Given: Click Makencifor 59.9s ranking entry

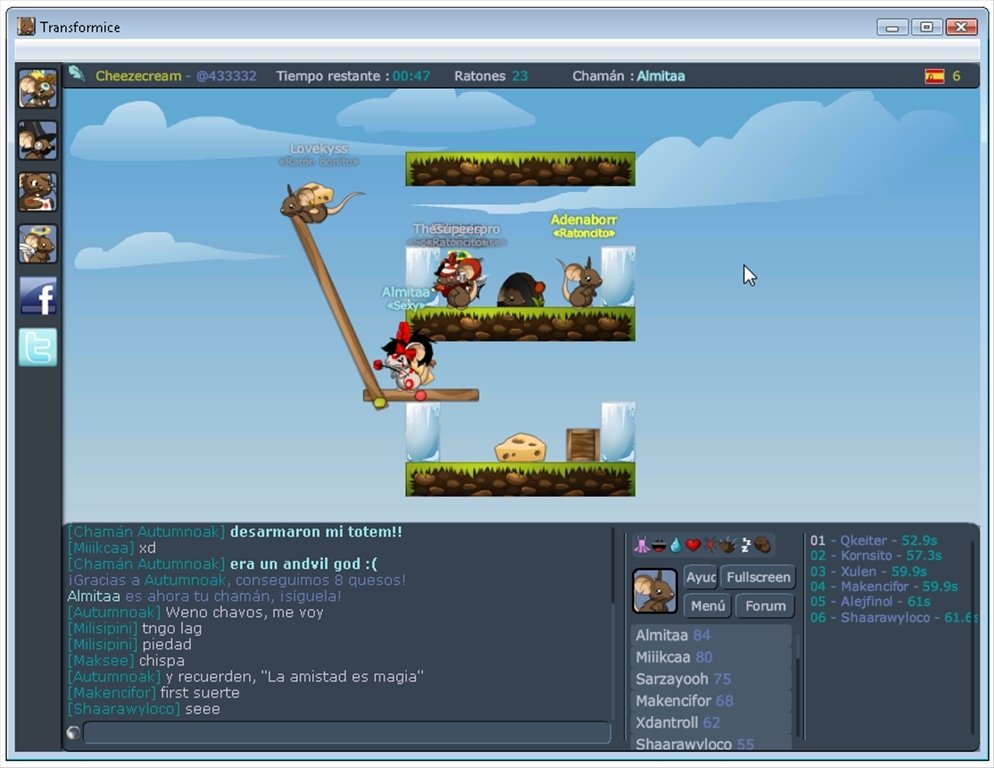Looking at the screenshot, I should [884, 587].
